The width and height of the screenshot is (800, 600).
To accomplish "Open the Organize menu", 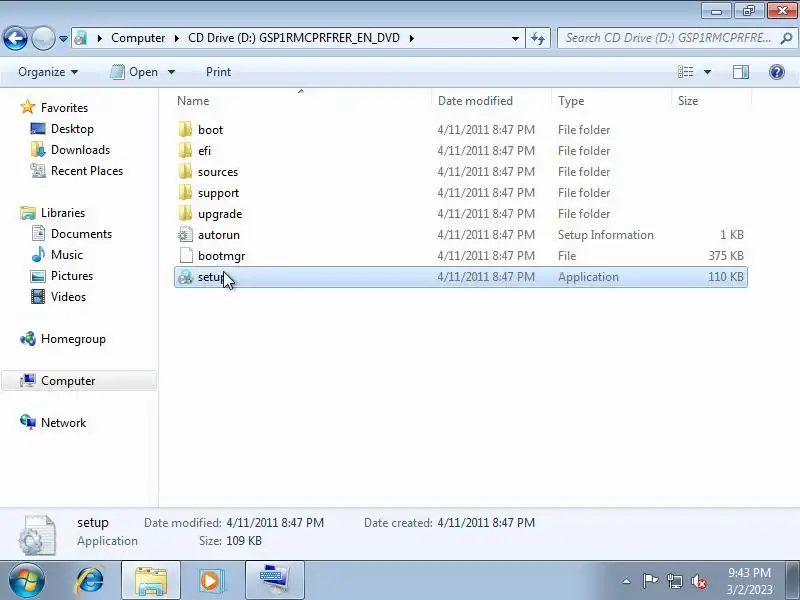I will click(48, 72).
